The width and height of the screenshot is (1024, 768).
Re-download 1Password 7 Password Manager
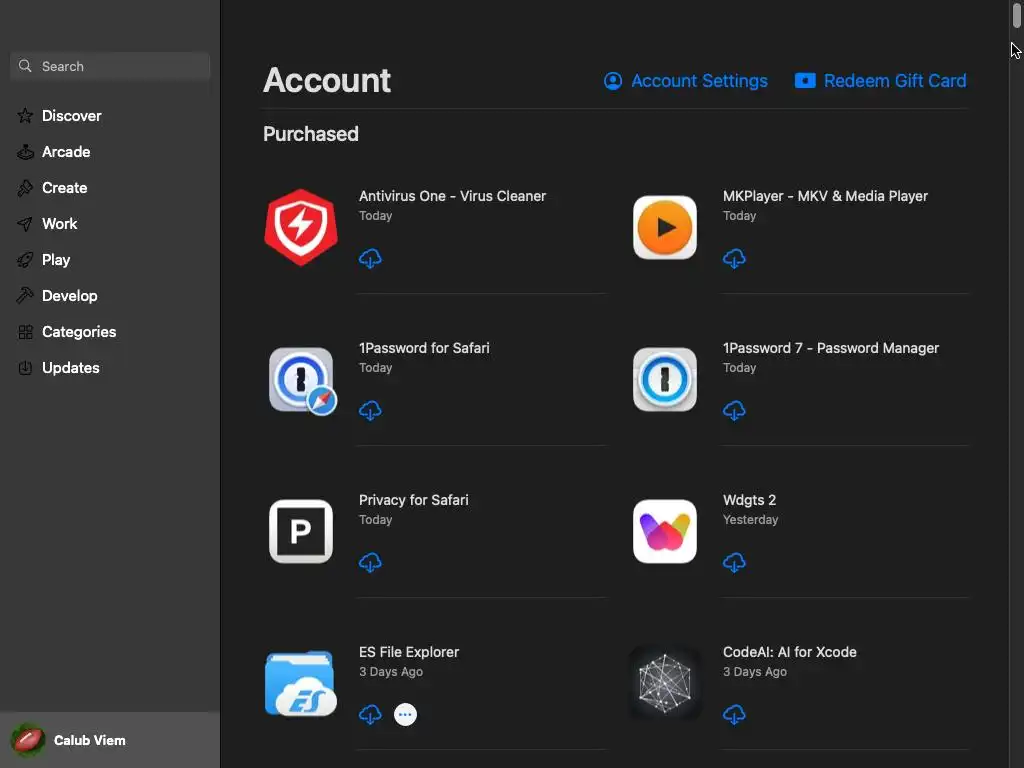click(x=734, y=411)
